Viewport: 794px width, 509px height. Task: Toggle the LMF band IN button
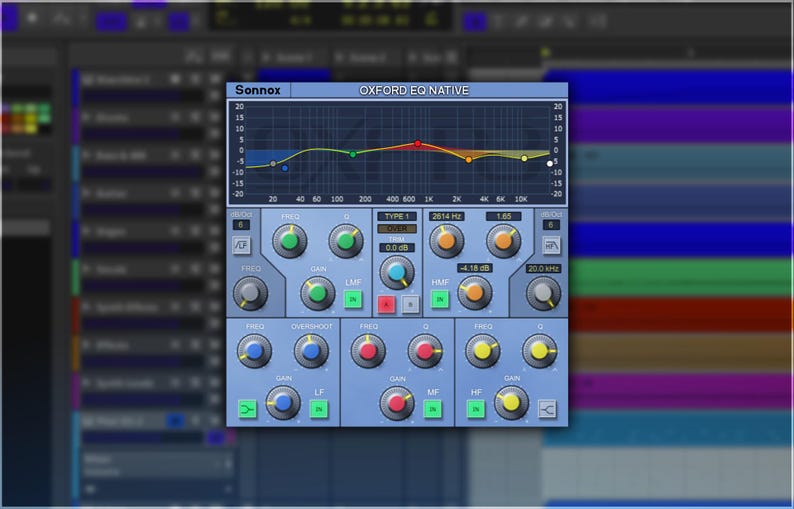click(353, 299)
